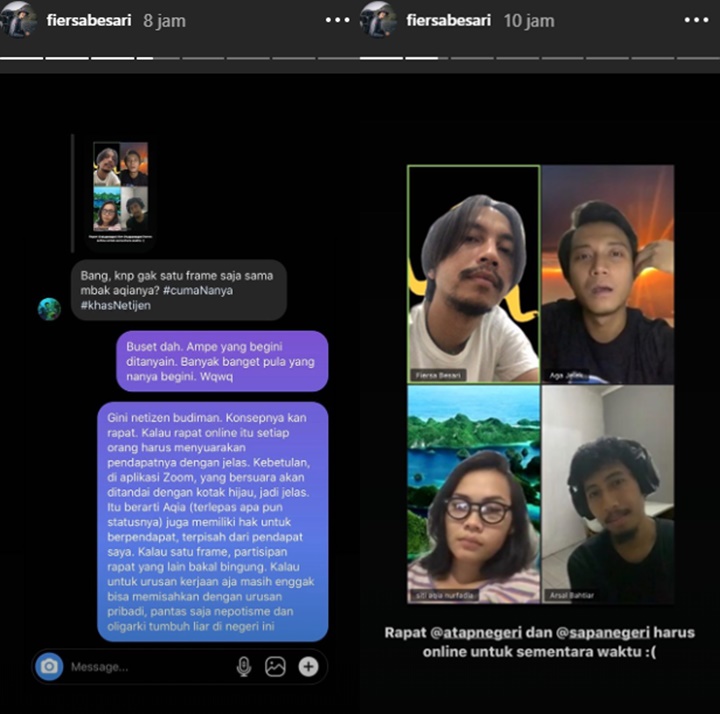Select the 'Gini netizen budiman' long reply
This screenshot has height=714, width=720.
tap(213, 522)
